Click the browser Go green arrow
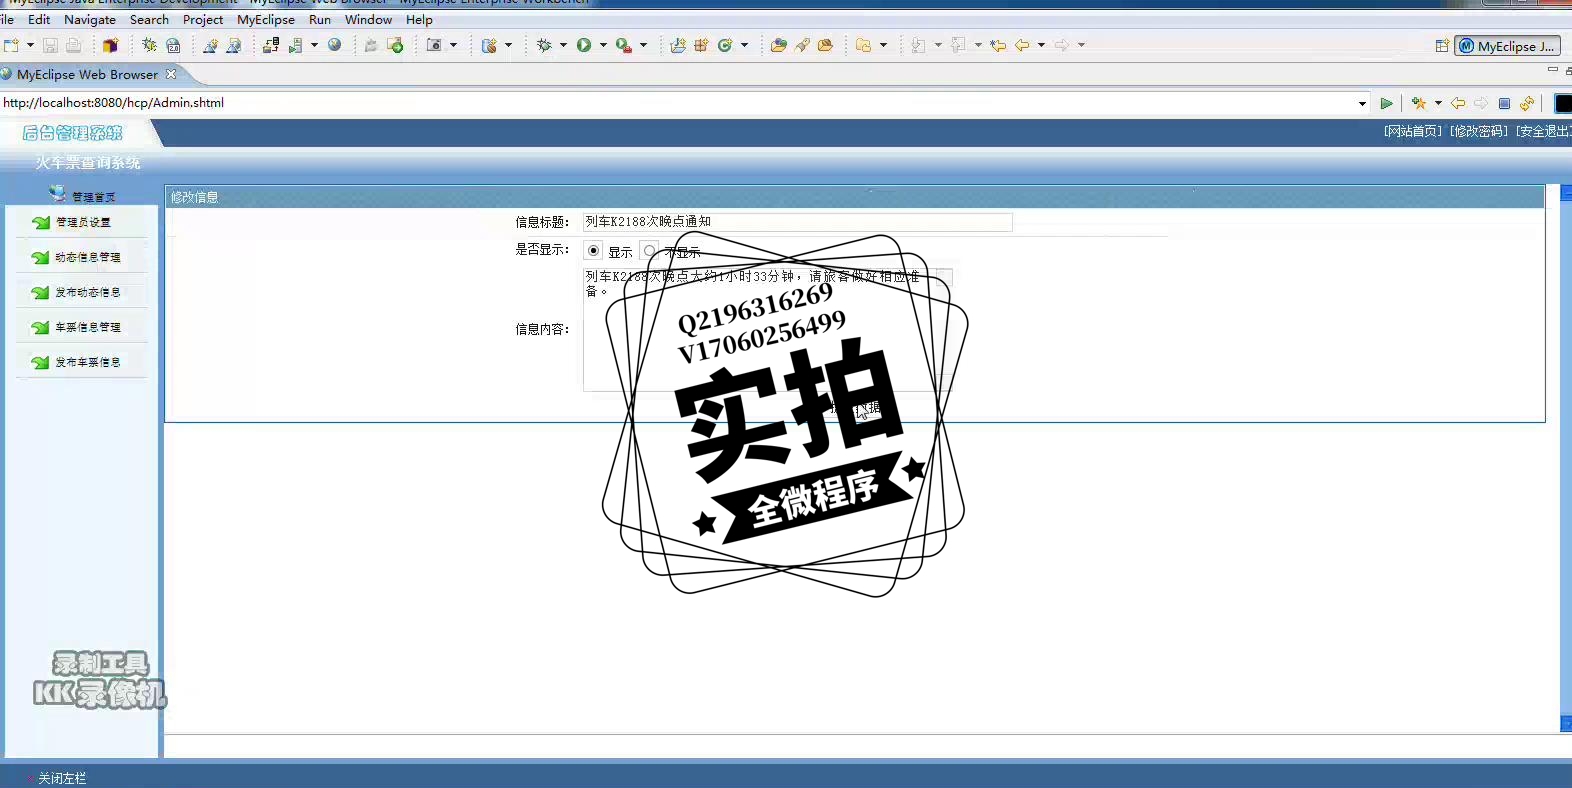Screen dimensions: 1572x788 click(x=1386, y=103)
